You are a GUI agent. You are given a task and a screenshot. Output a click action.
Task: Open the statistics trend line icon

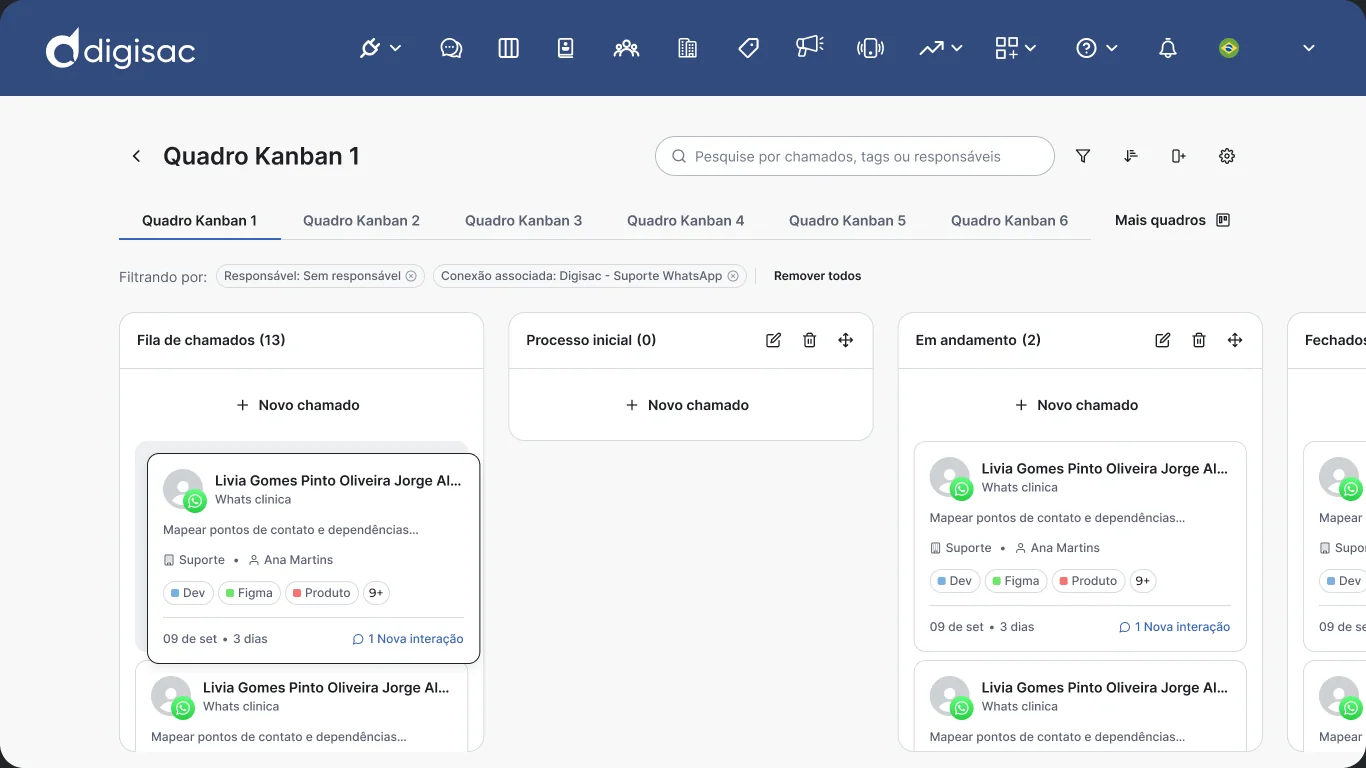tap(932, 48)
